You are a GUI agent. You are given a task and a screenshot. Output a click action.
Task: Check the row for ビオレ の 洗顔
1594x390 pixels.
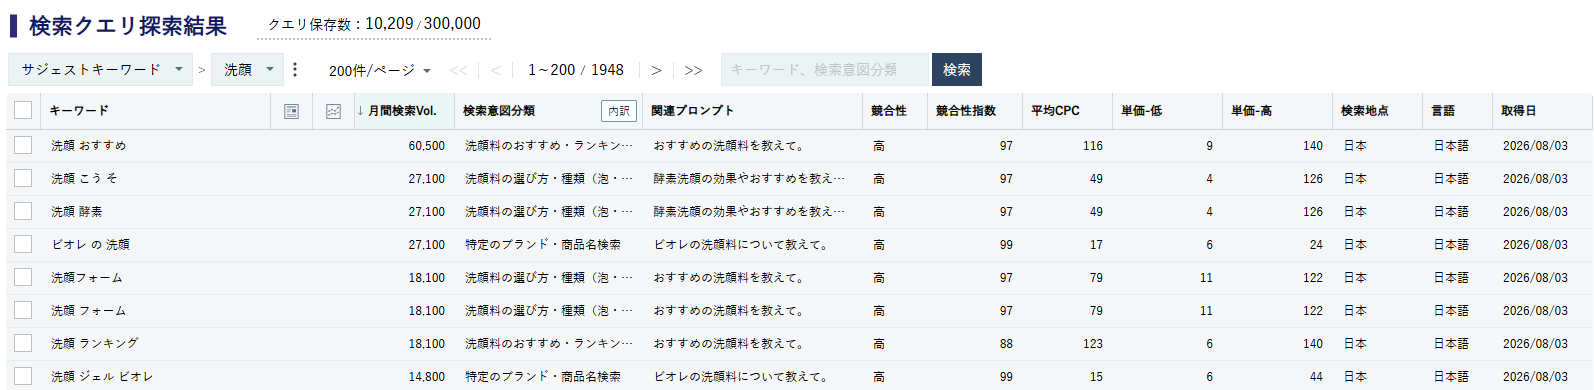[23, 244]
